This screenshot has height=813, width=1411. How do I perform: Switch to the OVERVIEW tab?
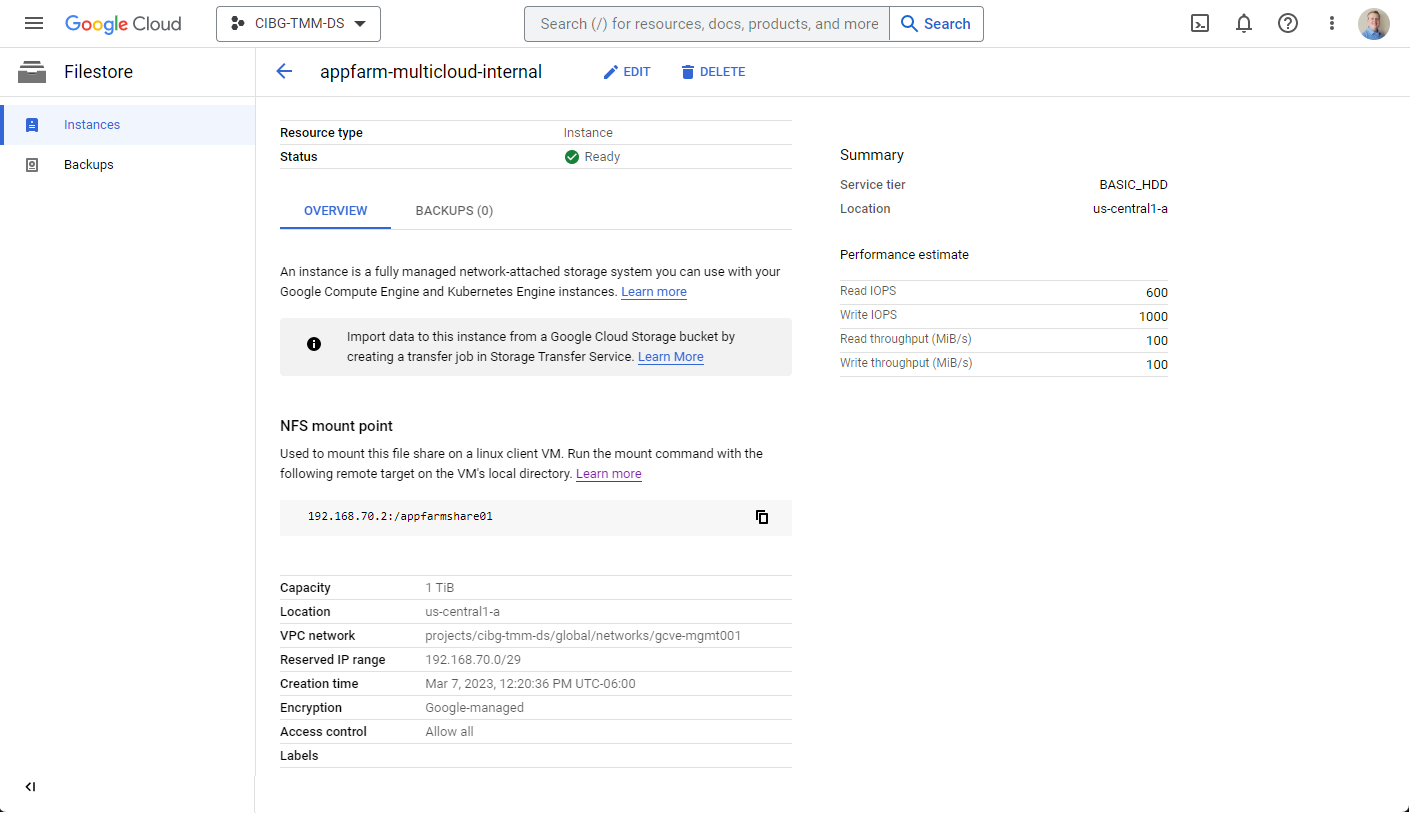336,211
